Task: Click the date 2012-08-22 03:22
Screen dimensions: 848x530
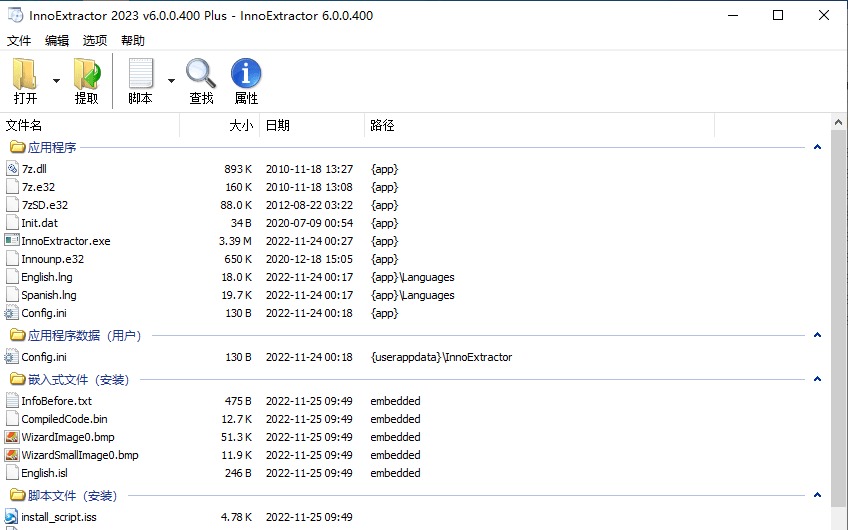Action: pyautogui.click(x=309, y=205)
